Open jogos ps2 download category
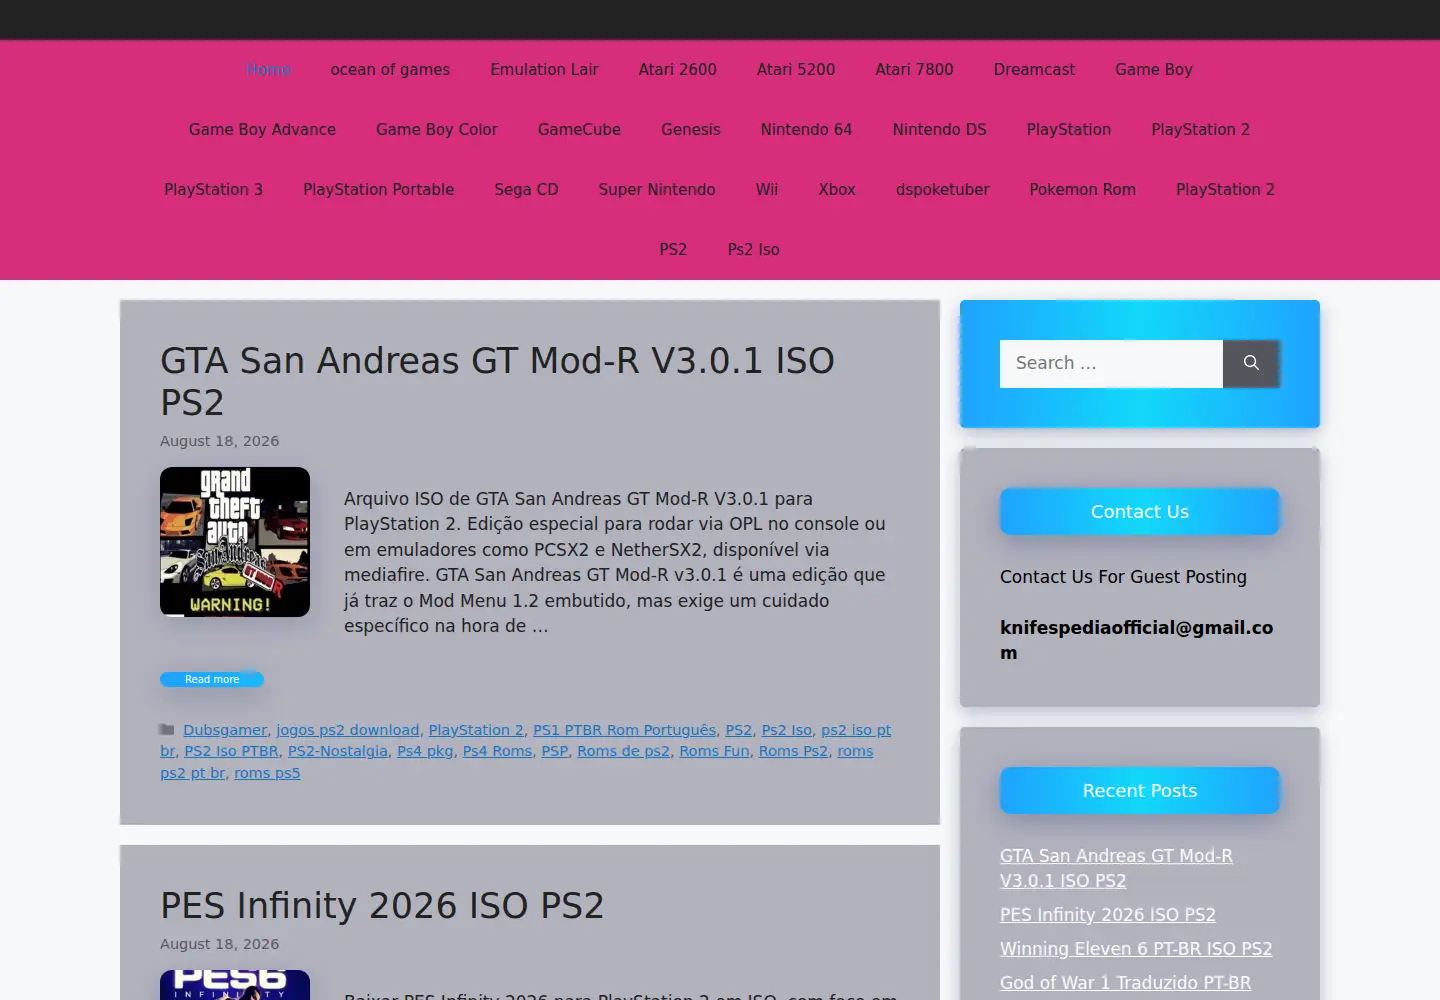The height and width of the screenshot is (1000, 1440). (x=348, y=730)
